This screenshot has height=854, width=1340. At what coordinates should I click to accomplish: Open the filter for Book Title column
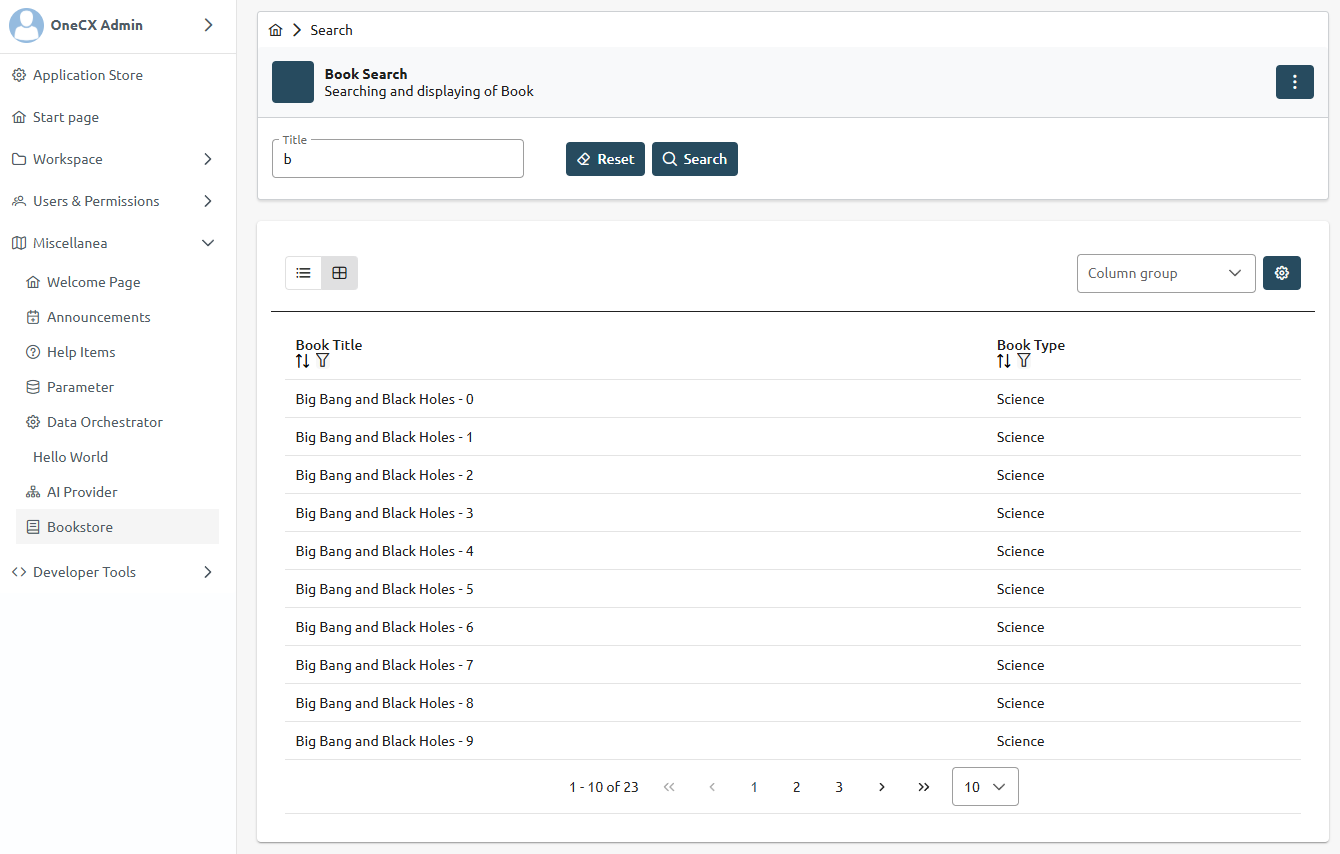click(x=322, y=360)
